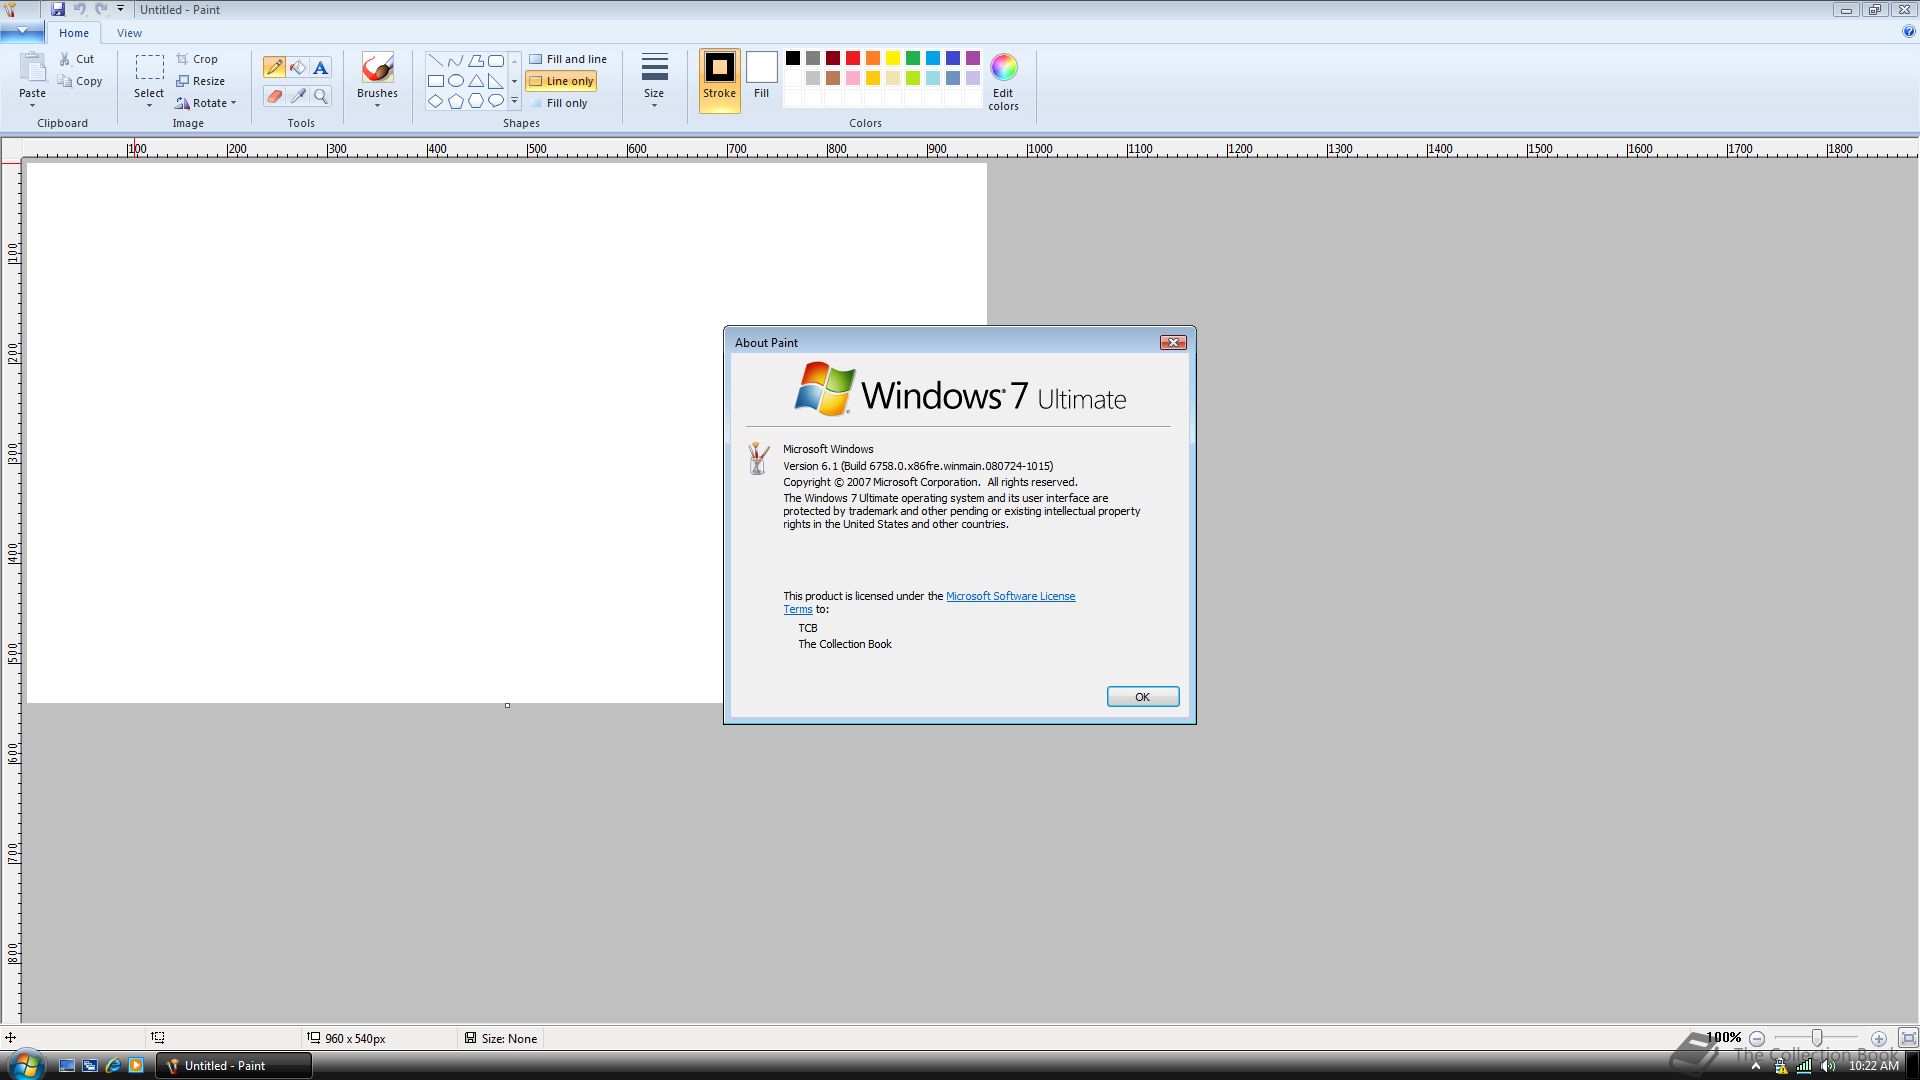Choose the Rectangle shape

pos(436,81)
